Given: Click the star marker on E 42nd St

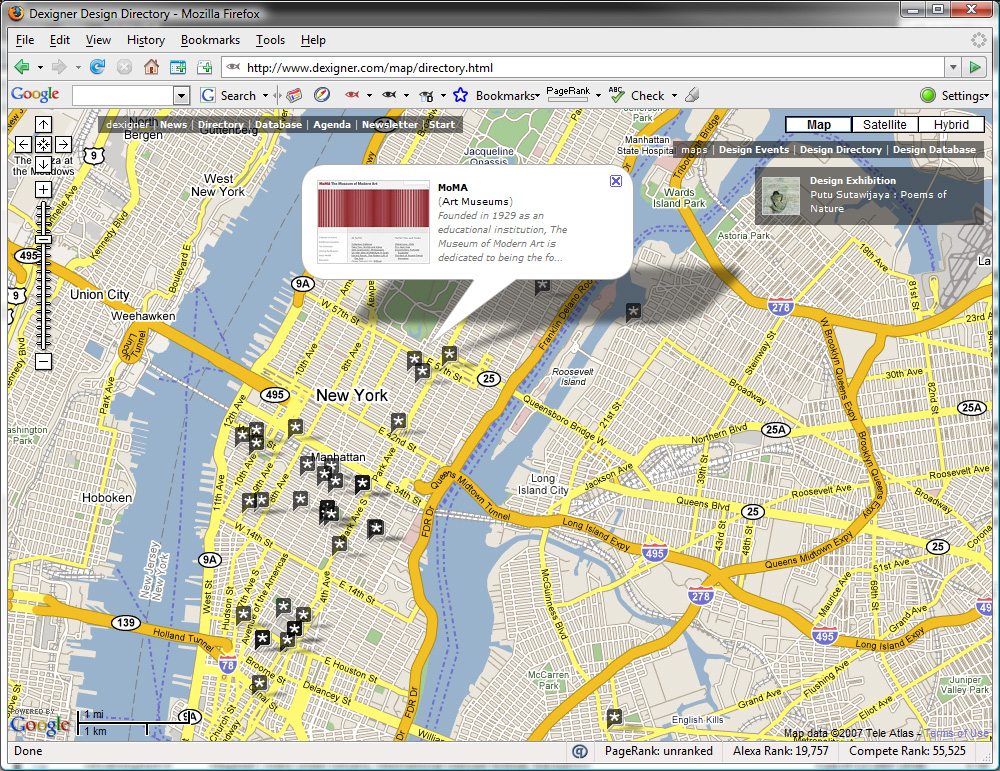Looking at the screenshot, I should [399, 422].
